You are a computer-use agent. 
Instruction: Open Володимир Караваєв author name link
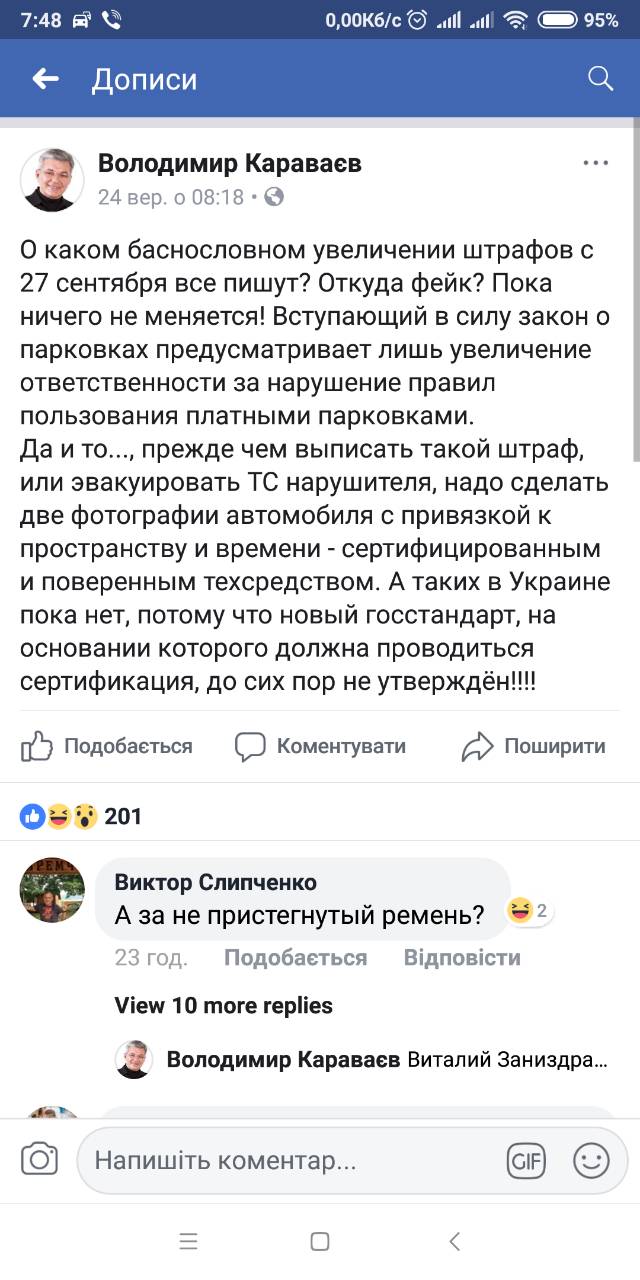pos(229,163)
